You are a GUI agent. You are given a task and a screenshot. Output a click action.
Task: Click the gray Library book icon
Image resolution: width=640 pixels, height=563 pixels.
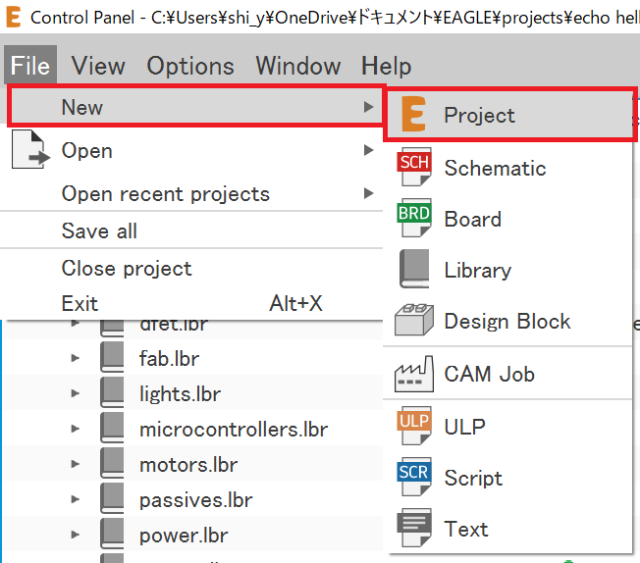[414, 269]
